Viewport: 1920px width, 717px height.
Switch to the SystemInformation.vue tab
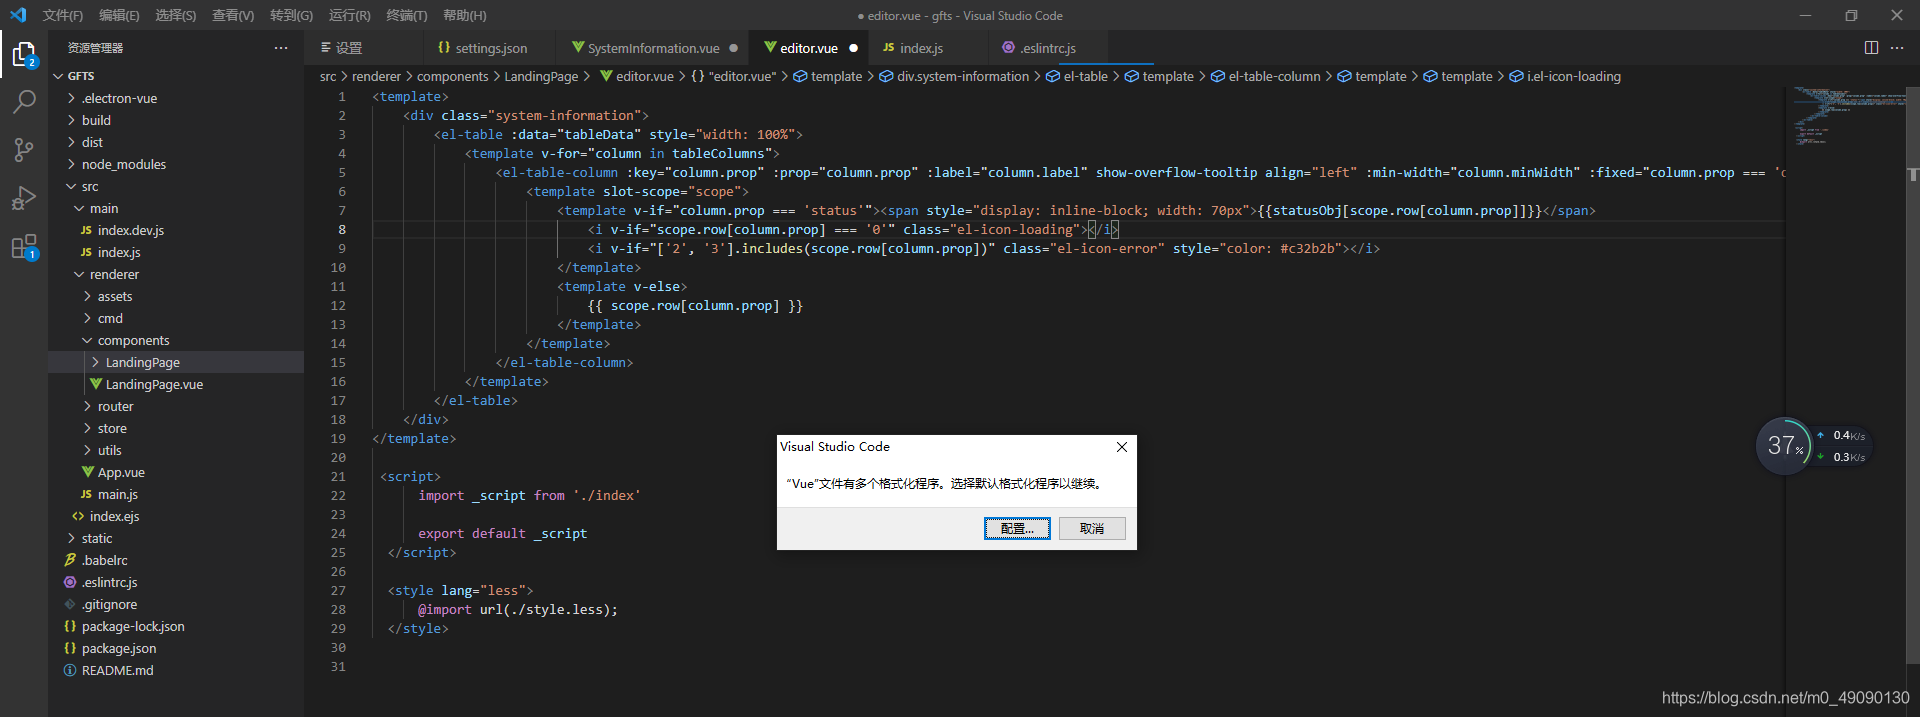(653, 48)
